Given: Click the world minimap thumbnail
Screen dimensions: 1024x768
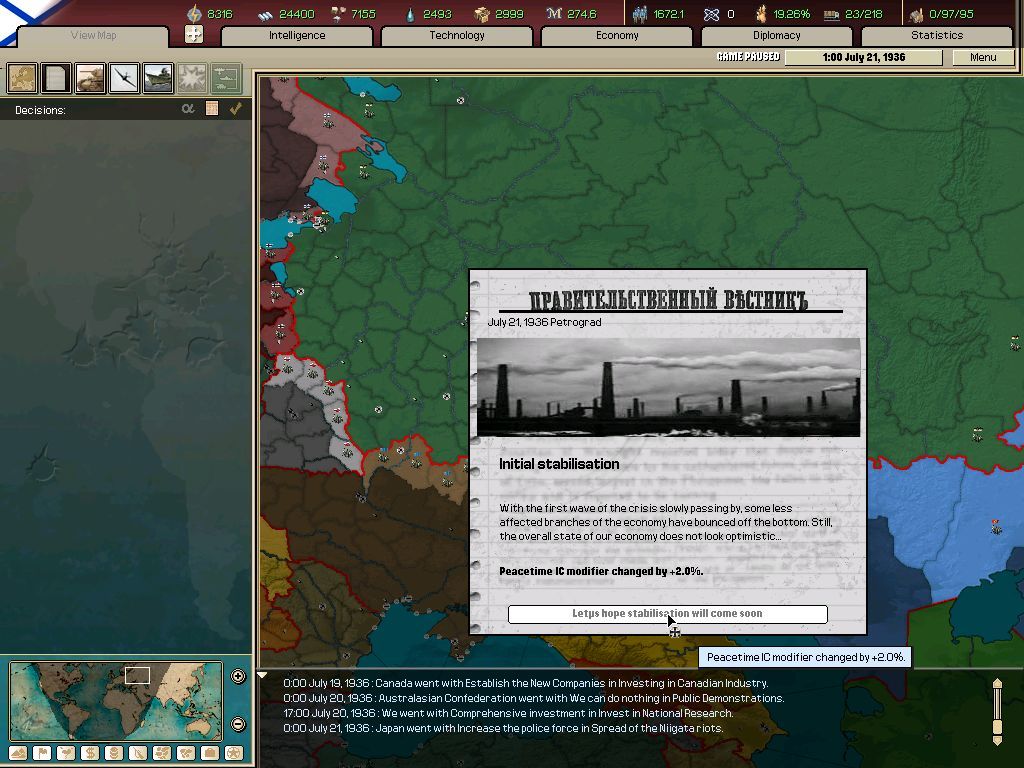Looking at the screenshot, I should pos(116,701).
